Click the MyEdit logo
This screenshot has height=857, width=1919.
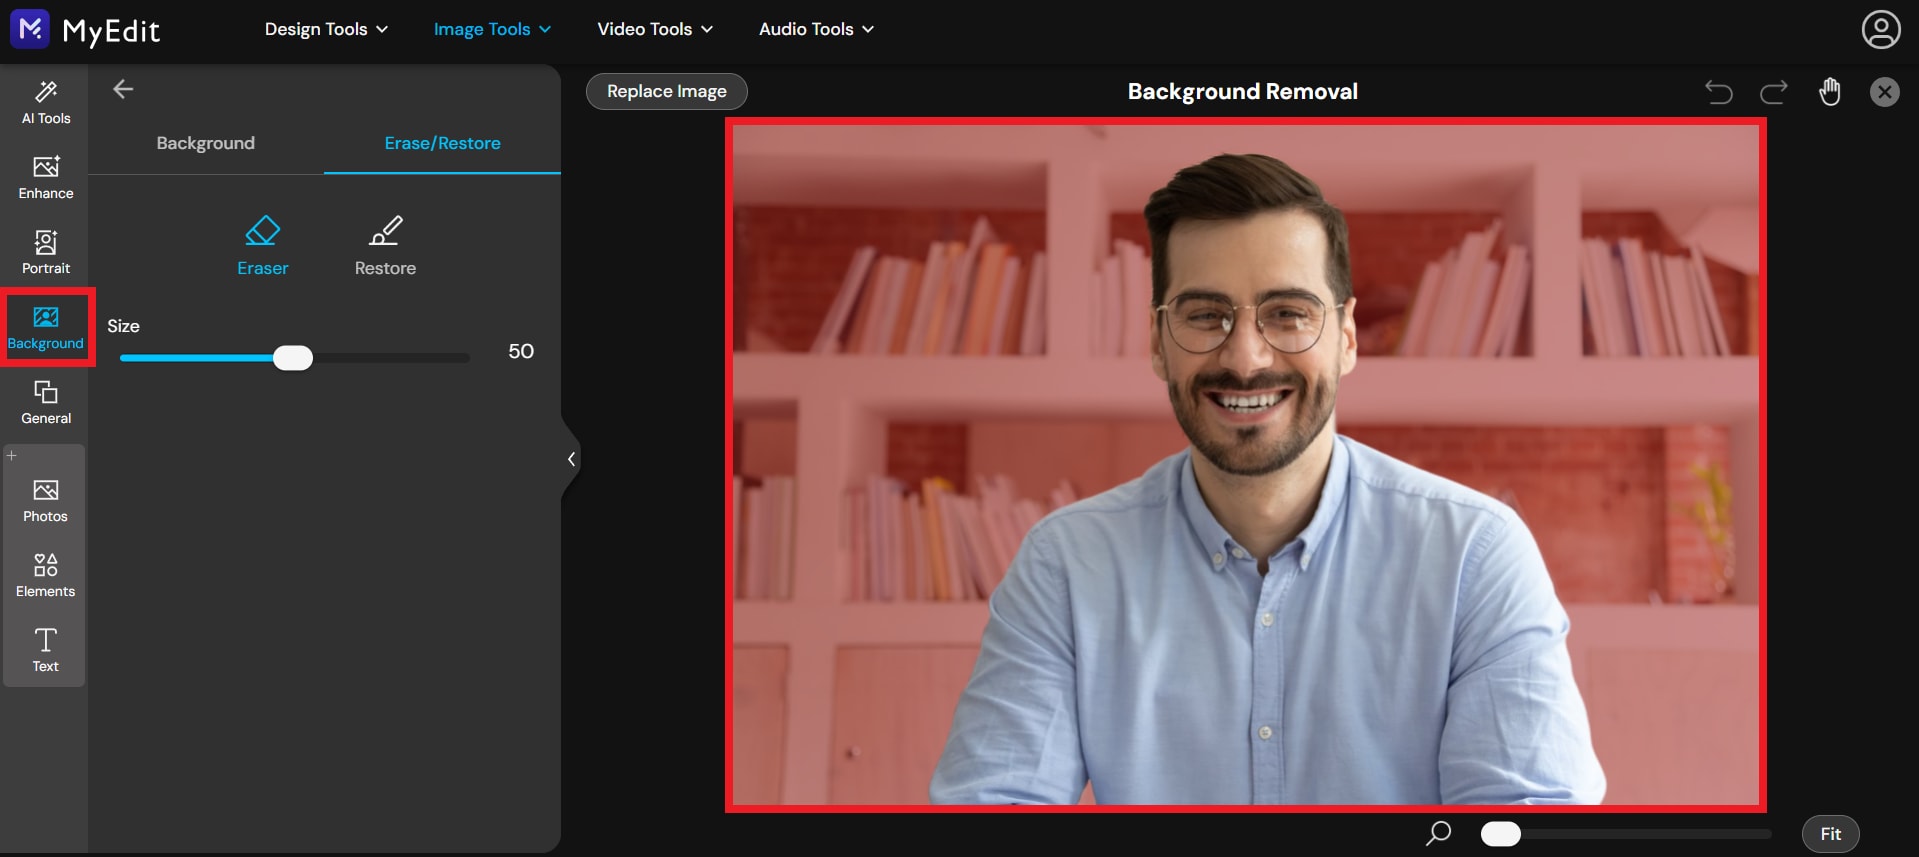point(85,30)
